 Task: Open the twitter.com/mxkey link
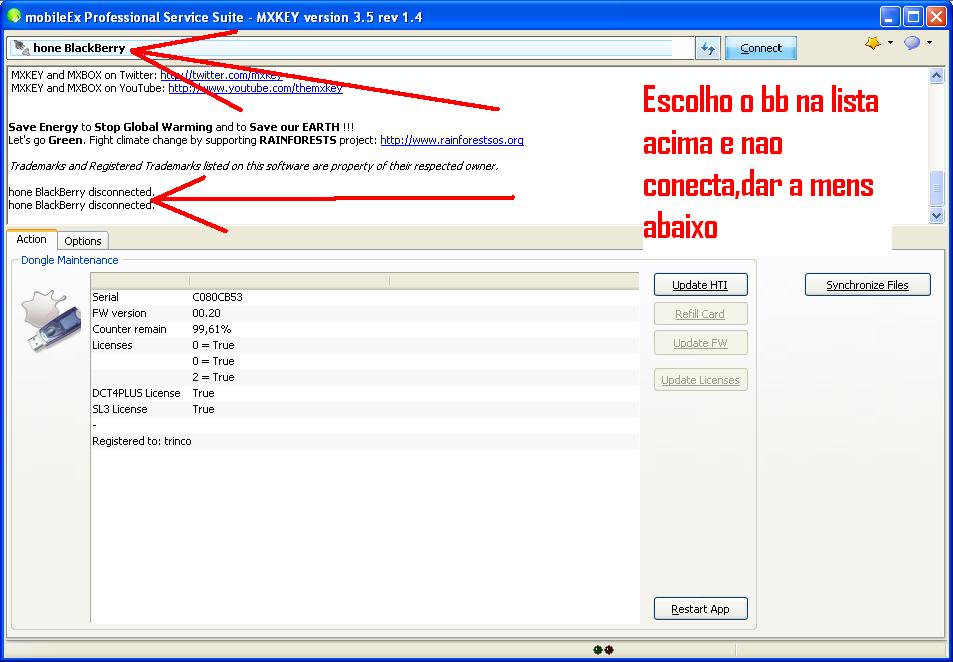[221, 75]
